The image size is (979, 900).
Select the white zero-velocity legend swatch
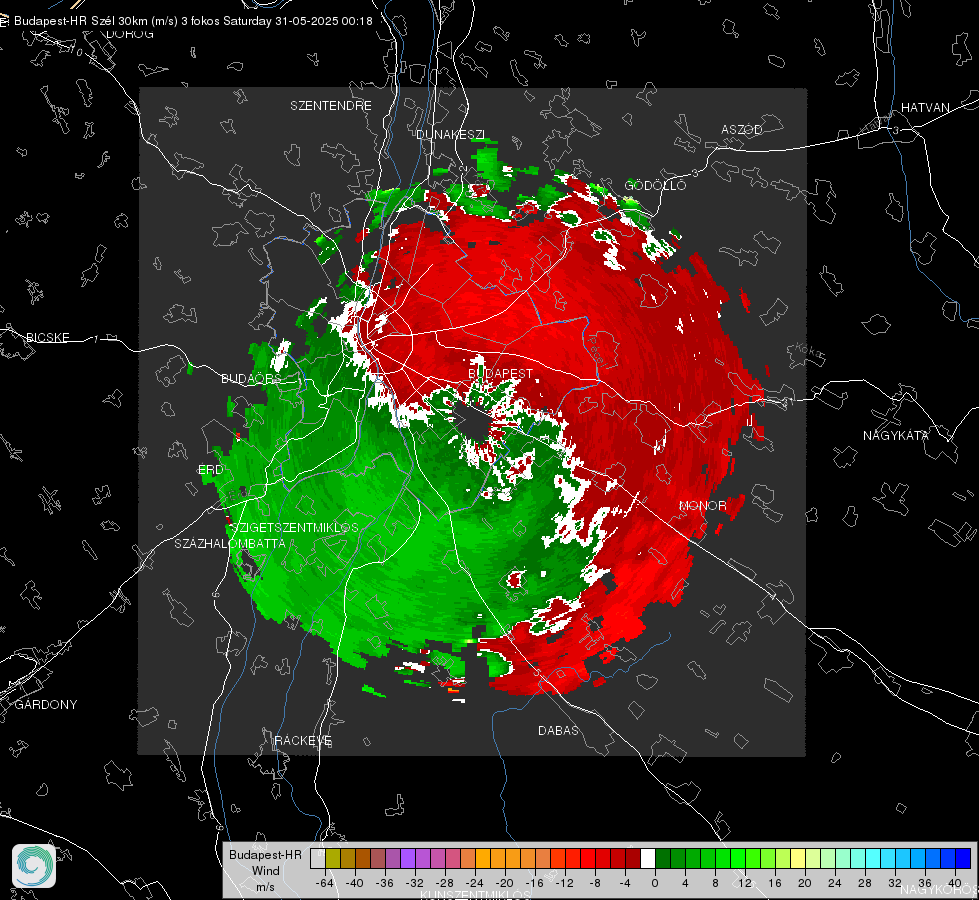648,858
